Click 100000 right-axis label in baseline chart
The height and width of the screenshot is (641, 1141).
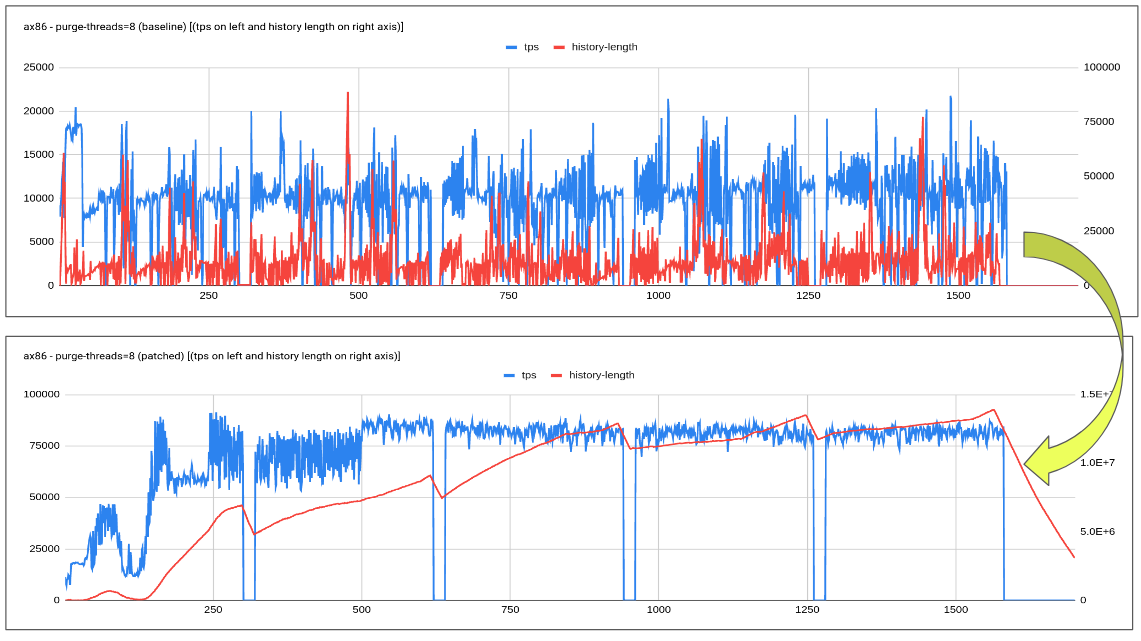[1101, 68]
